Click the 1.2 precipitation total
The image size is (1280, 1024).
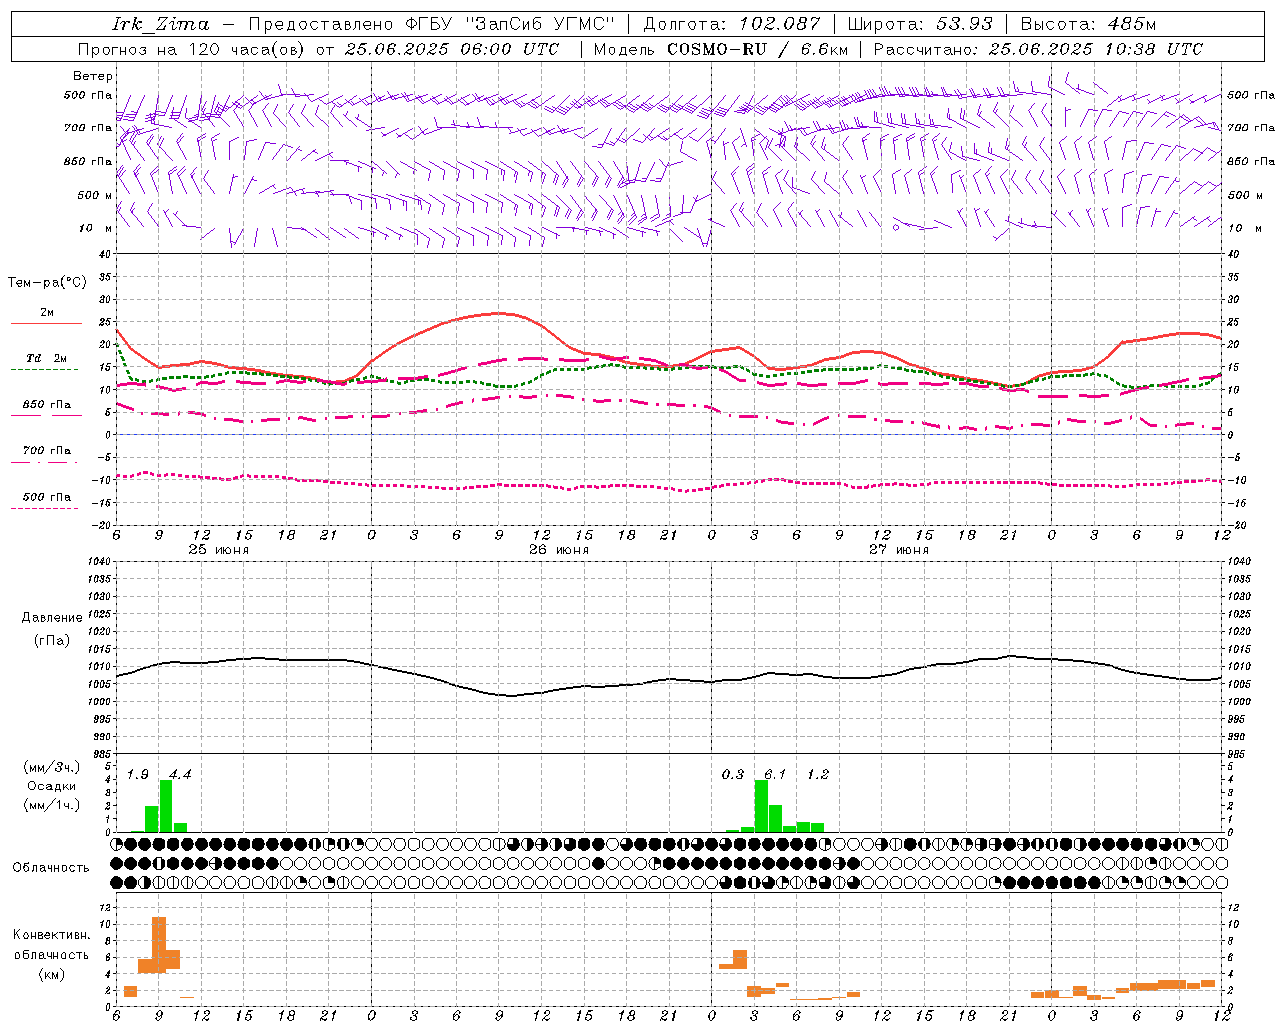(818, 774)
